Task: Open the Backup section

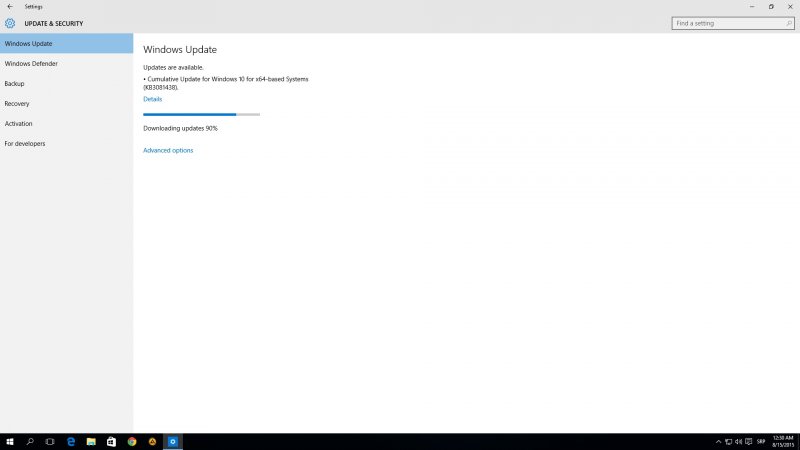Action: pos(66,84)
